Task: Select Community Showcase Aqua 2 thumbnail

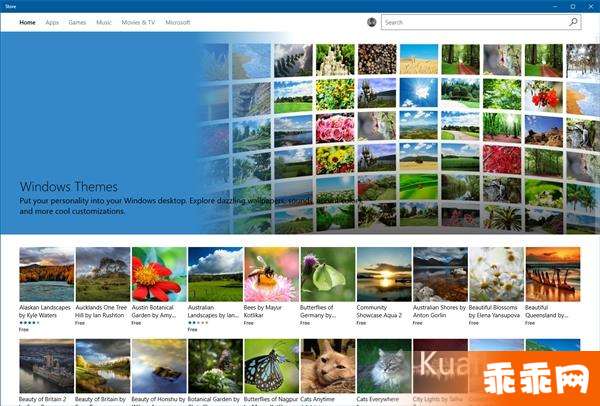Action: point(384,274)
